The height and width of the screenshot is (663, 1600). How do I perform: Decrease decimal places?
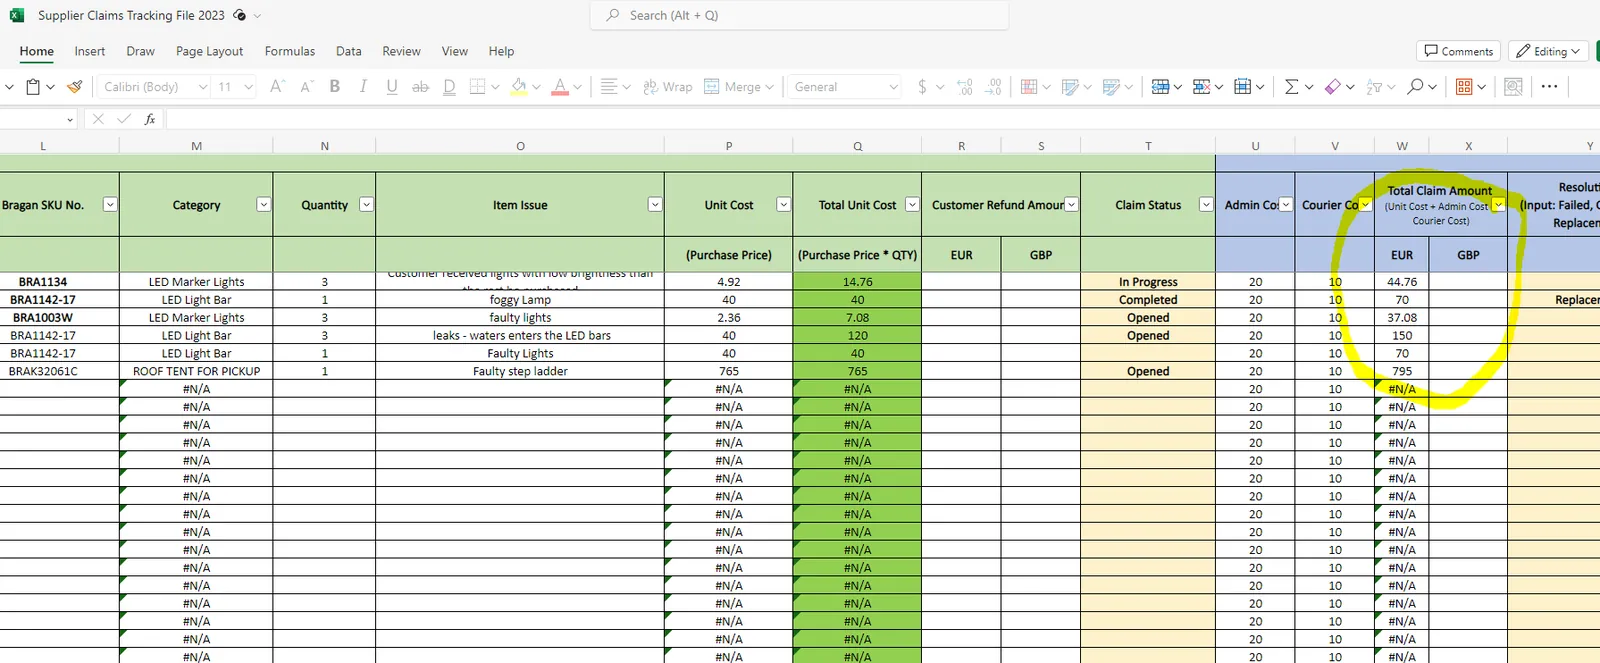993,87
